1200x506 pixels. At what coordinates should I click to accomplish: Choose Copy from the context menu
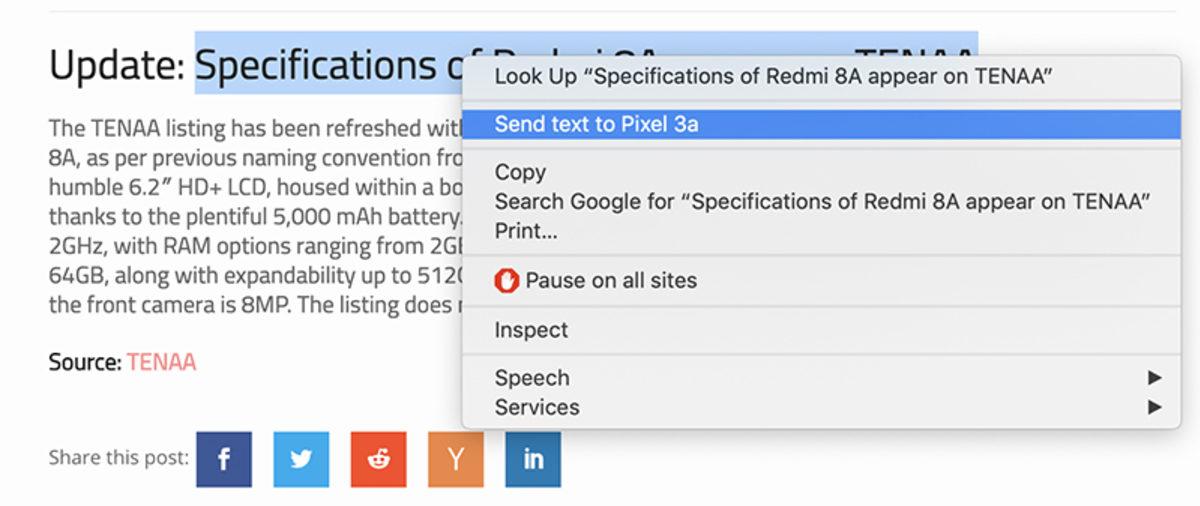(520, 172)
